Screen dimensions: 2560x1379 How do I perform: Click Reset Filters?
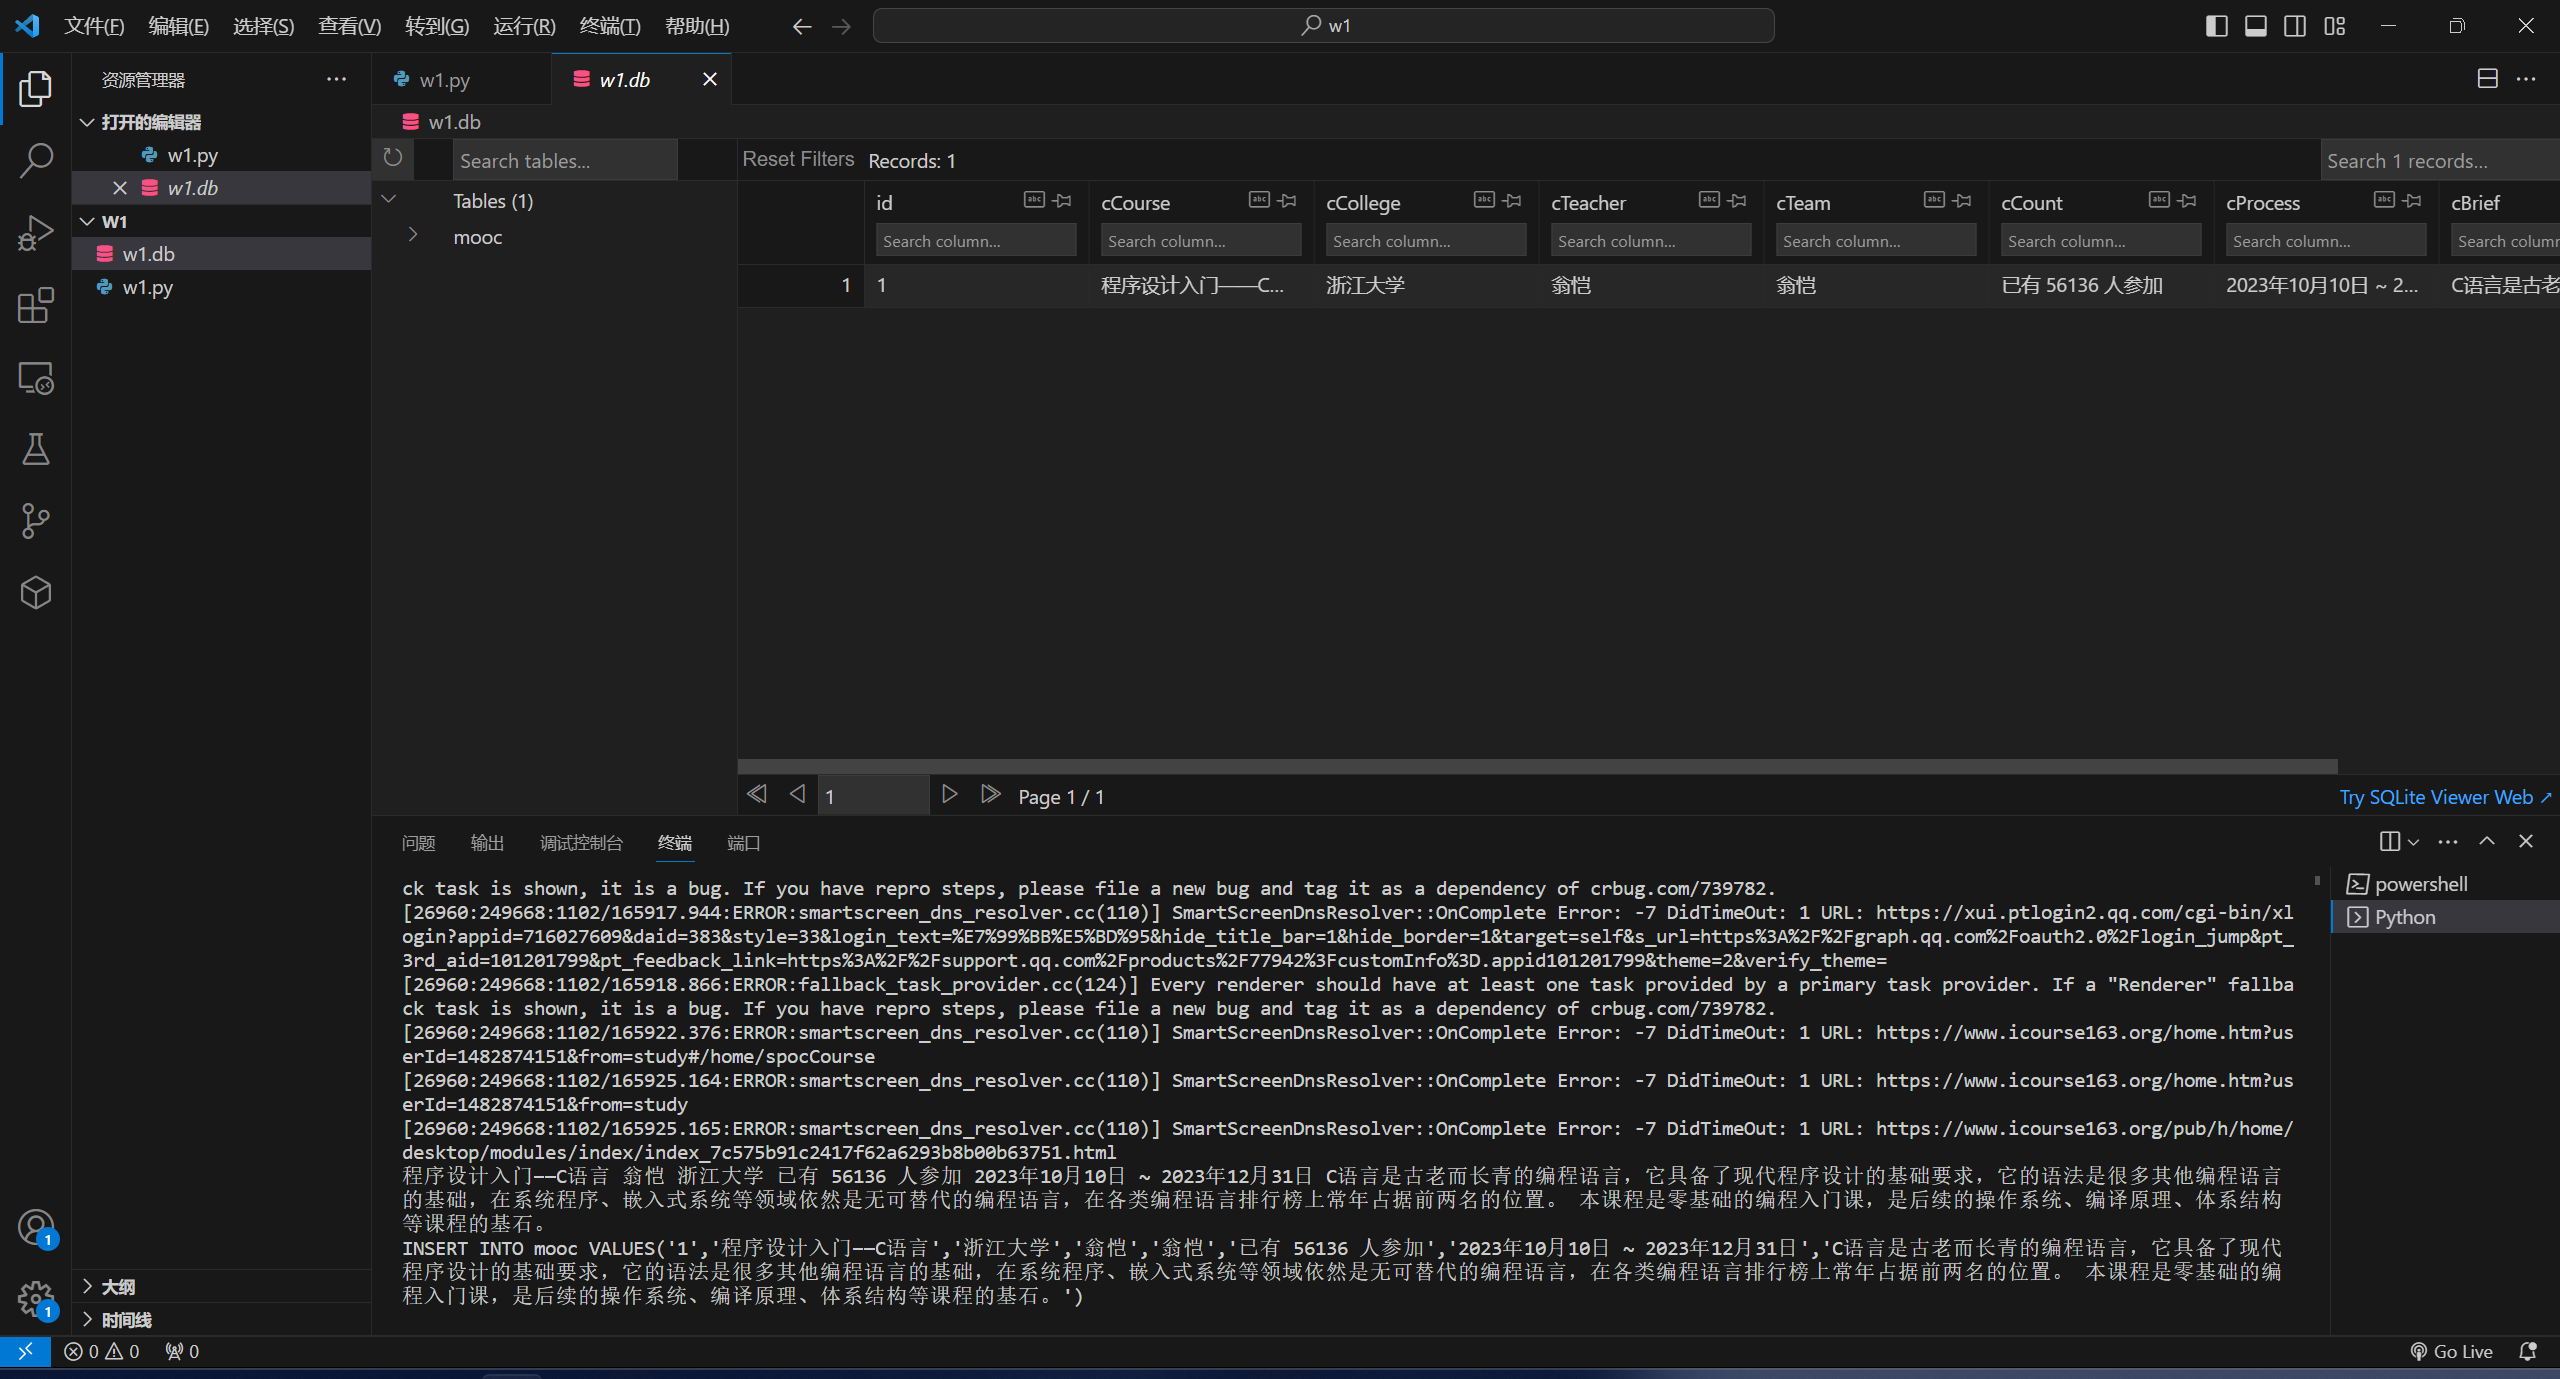[798, 159]
